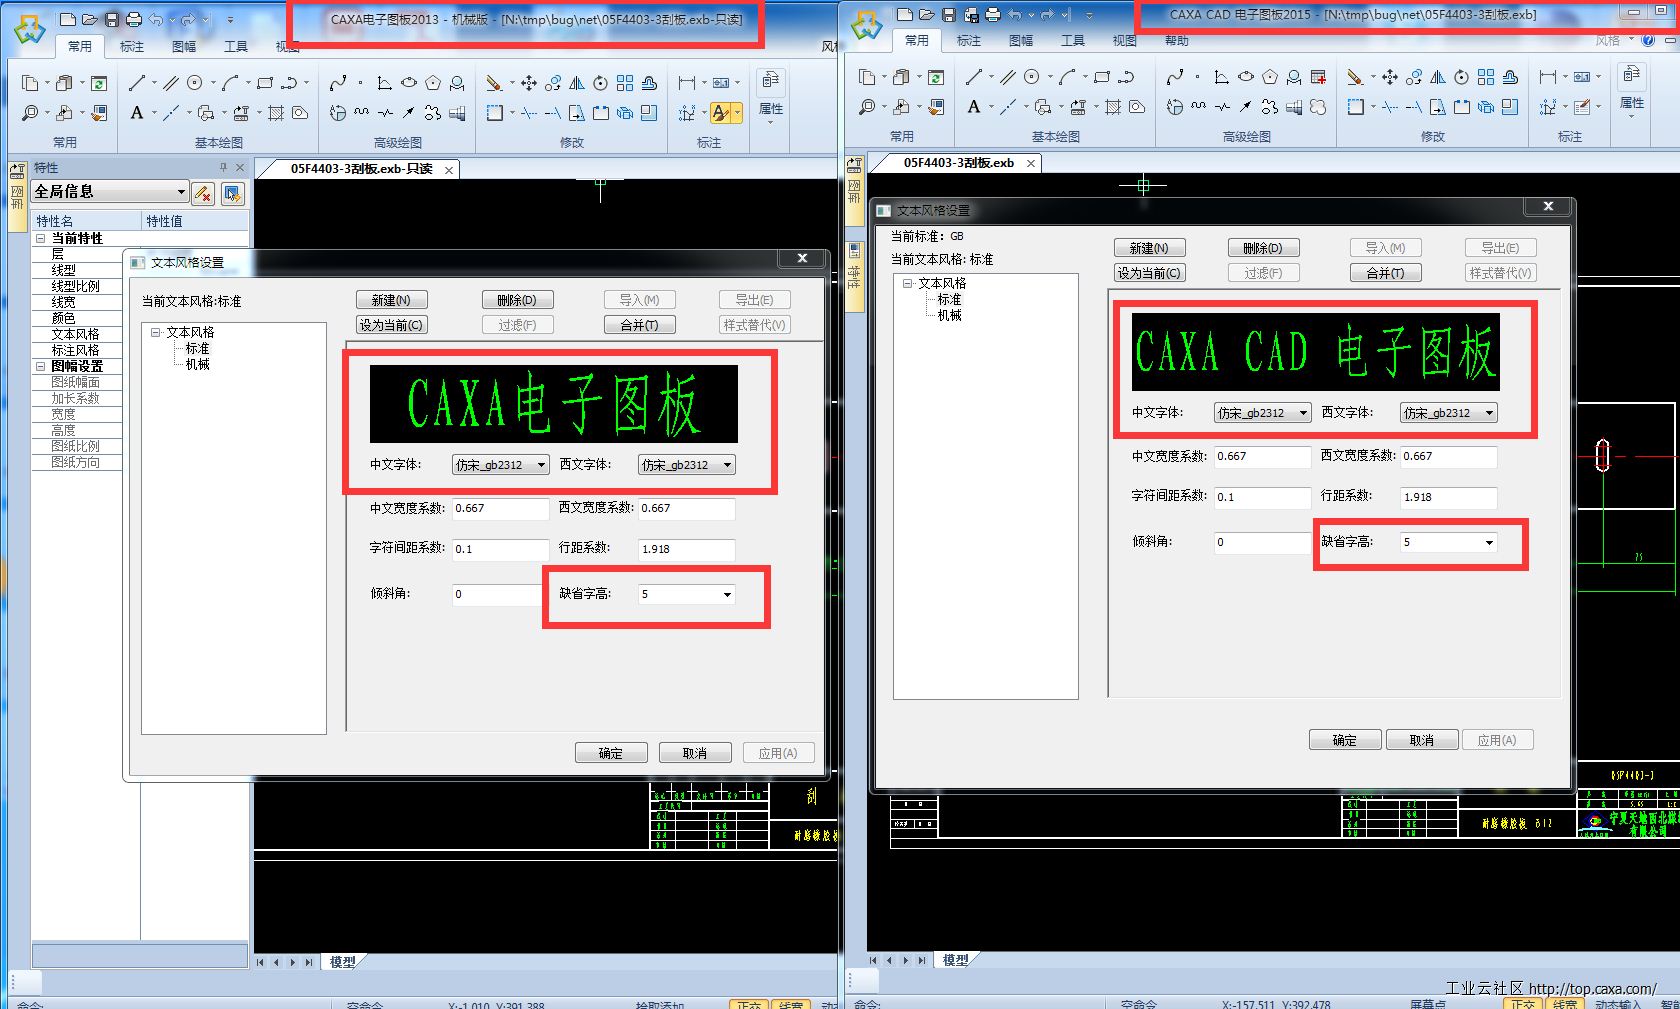Click 设为当前(C) in the left dialog

[x=392, y=325]
